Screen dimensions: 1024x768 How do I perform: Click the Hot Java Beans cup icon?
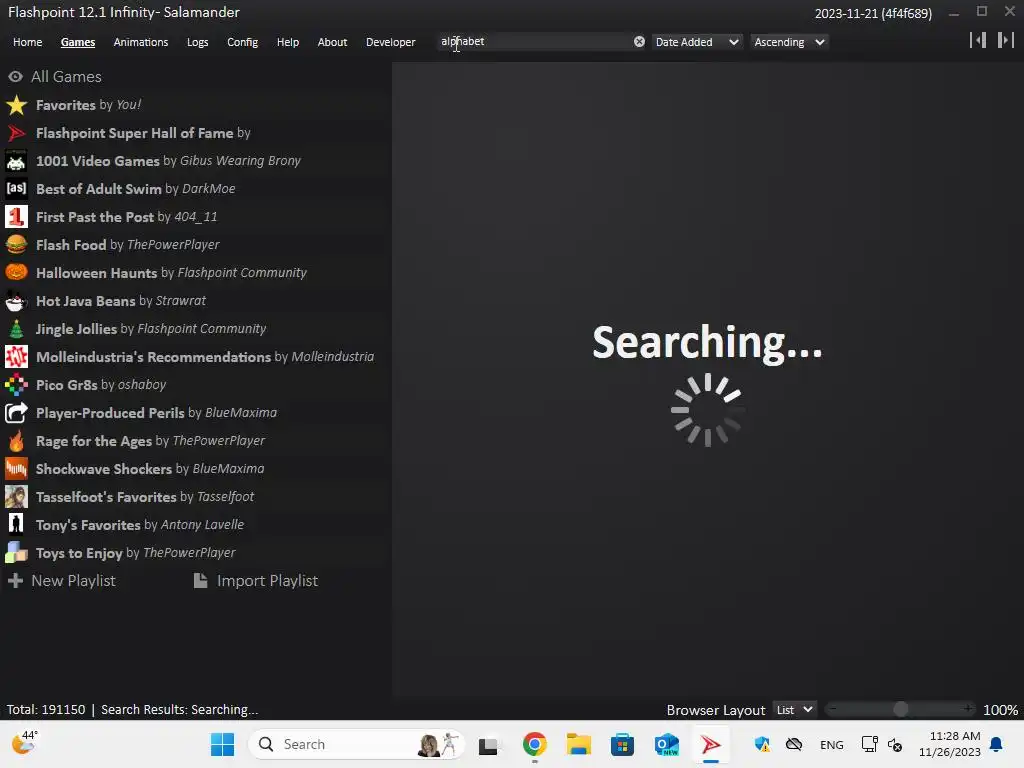click(16, 301)
